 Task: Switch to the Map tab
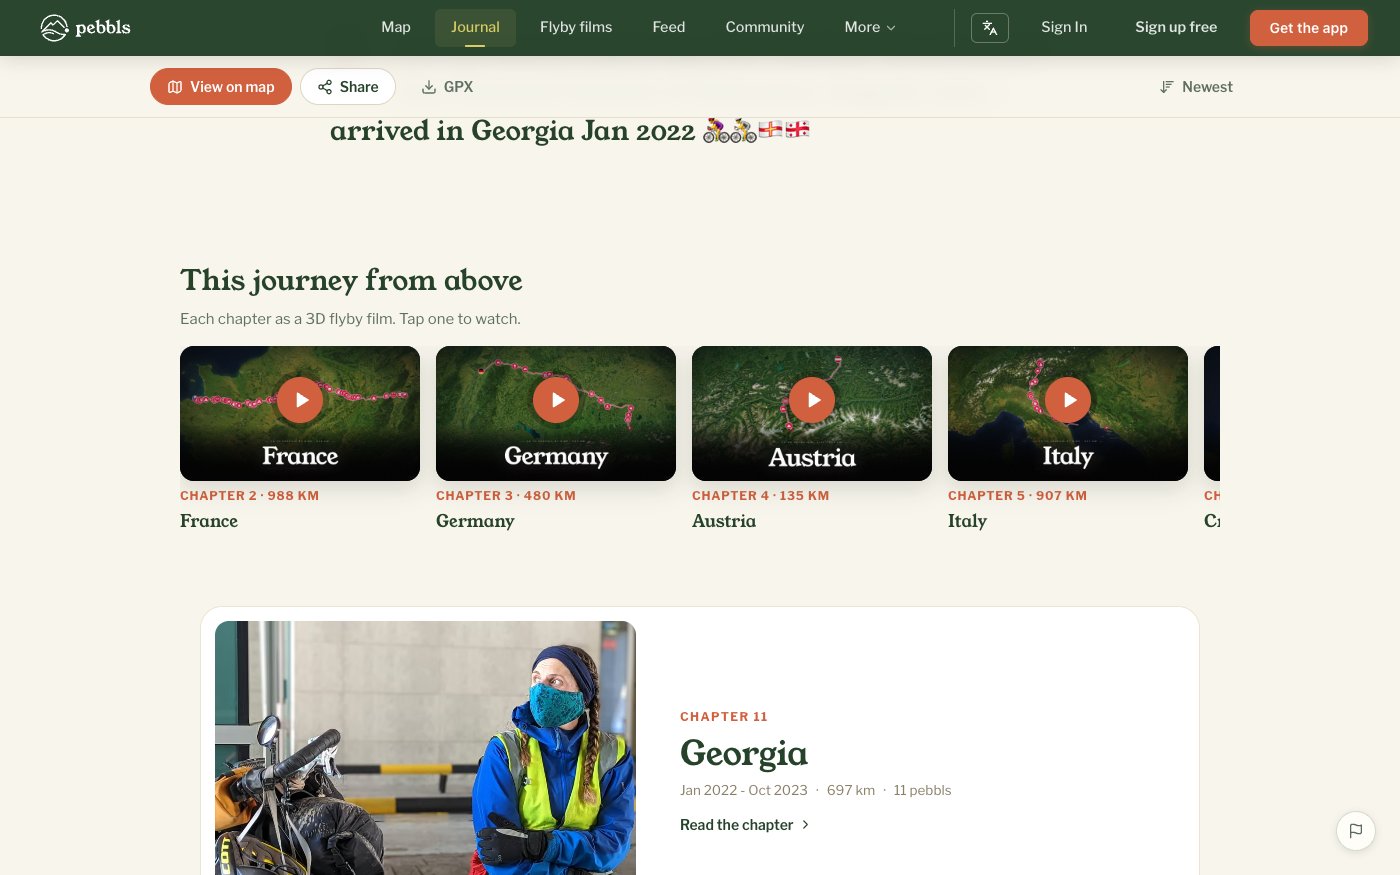[x=396, y=28]
